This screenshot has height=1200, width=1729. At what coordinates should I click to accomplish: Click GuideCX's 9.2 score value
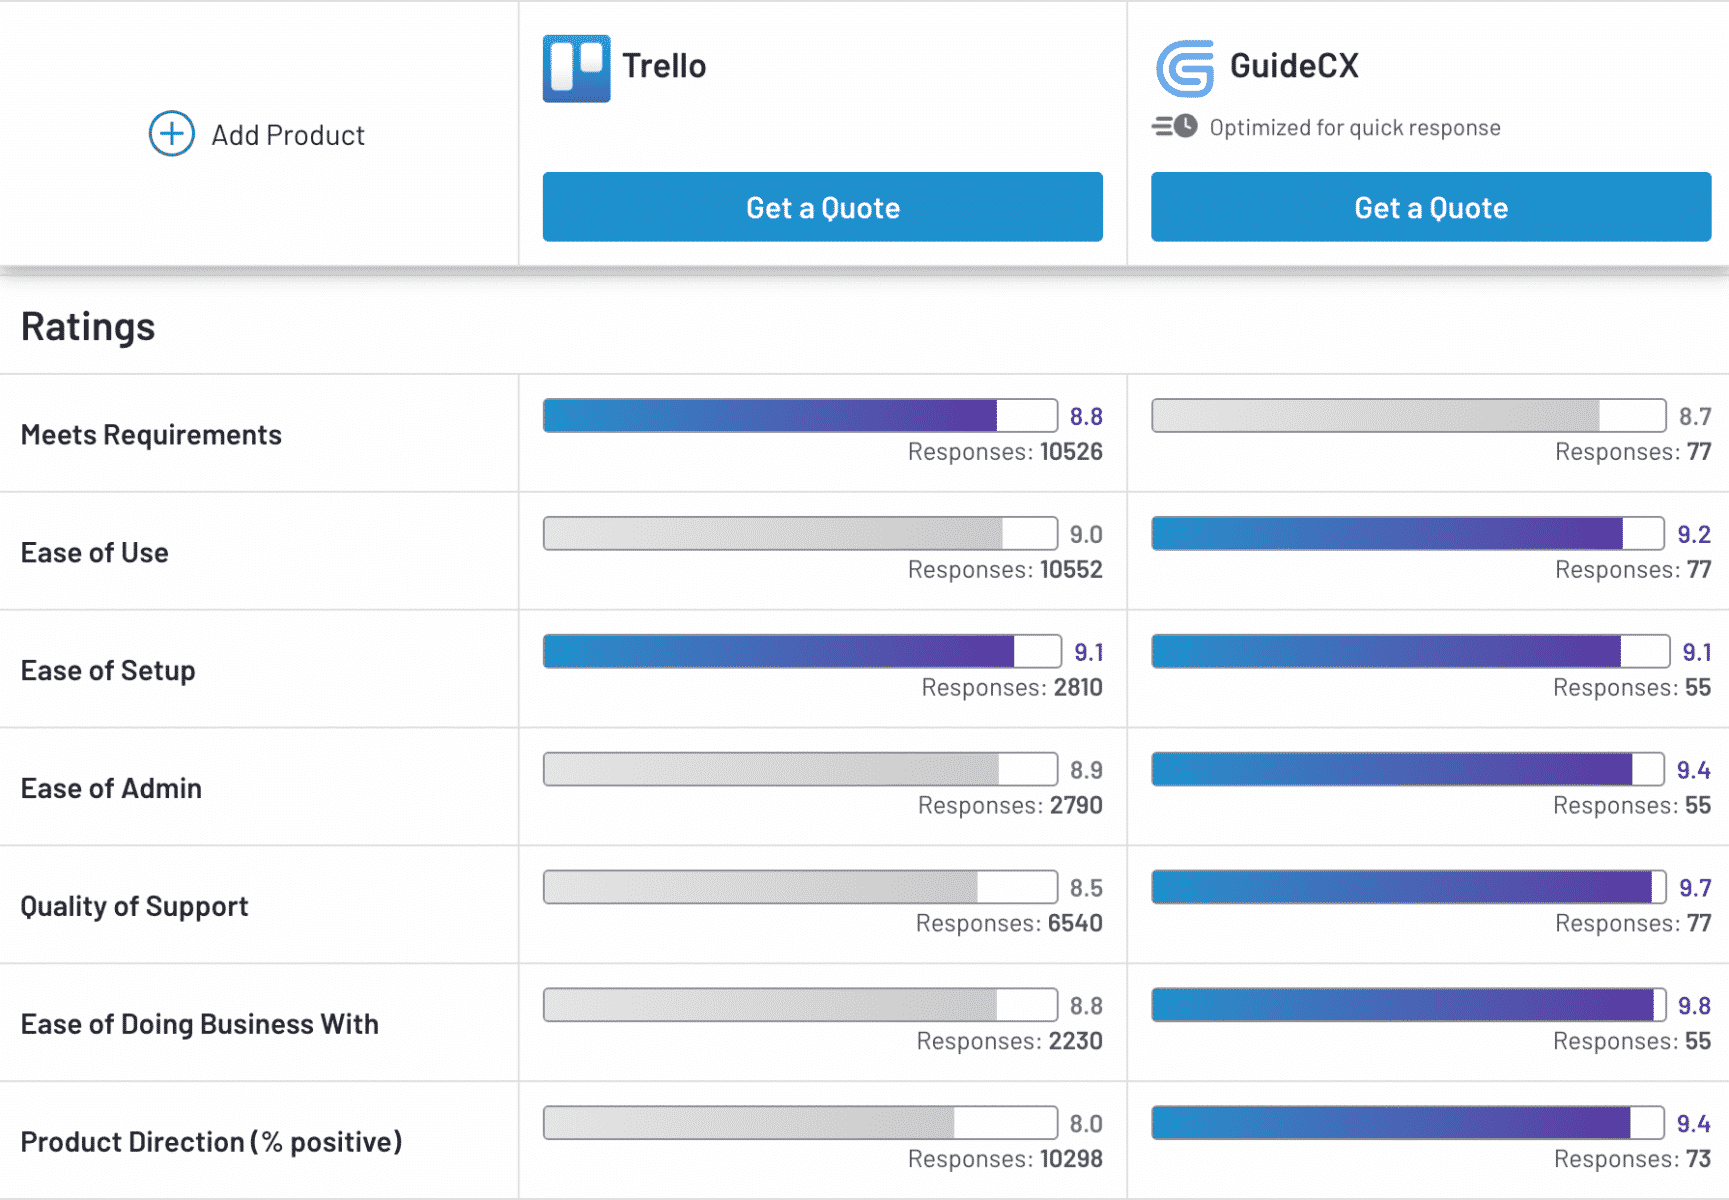(x=1694, y=535)
